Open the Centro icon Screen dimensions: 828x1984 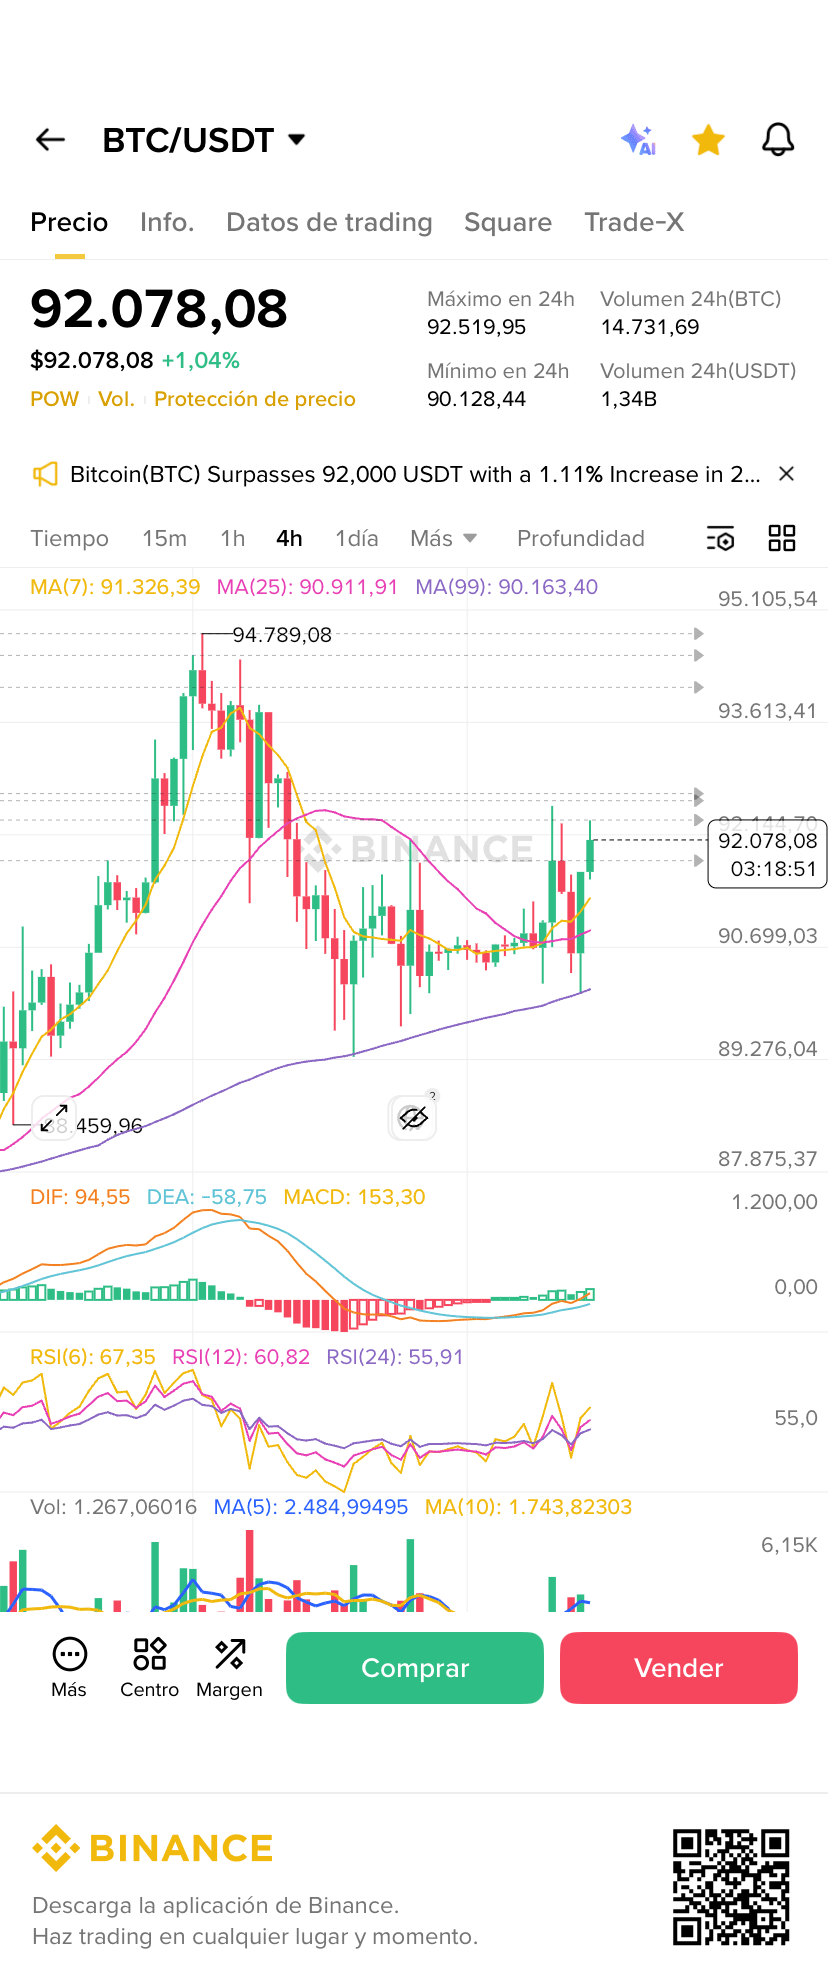[149, 1668]
